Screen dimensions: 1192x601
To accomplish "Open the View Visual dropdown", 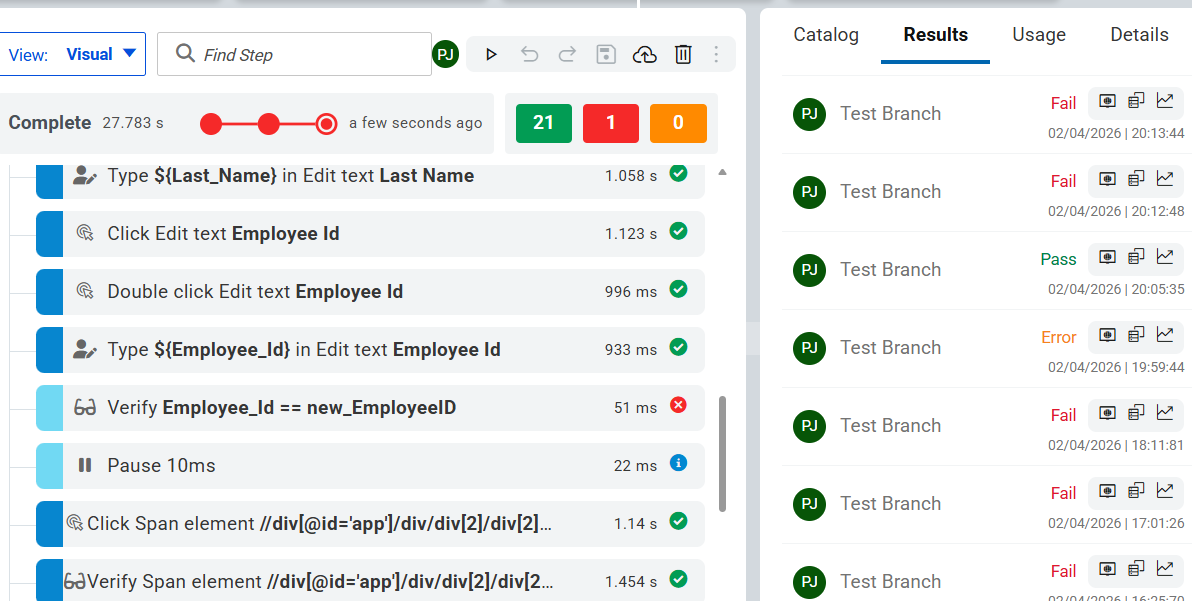I will pos(75,54).
